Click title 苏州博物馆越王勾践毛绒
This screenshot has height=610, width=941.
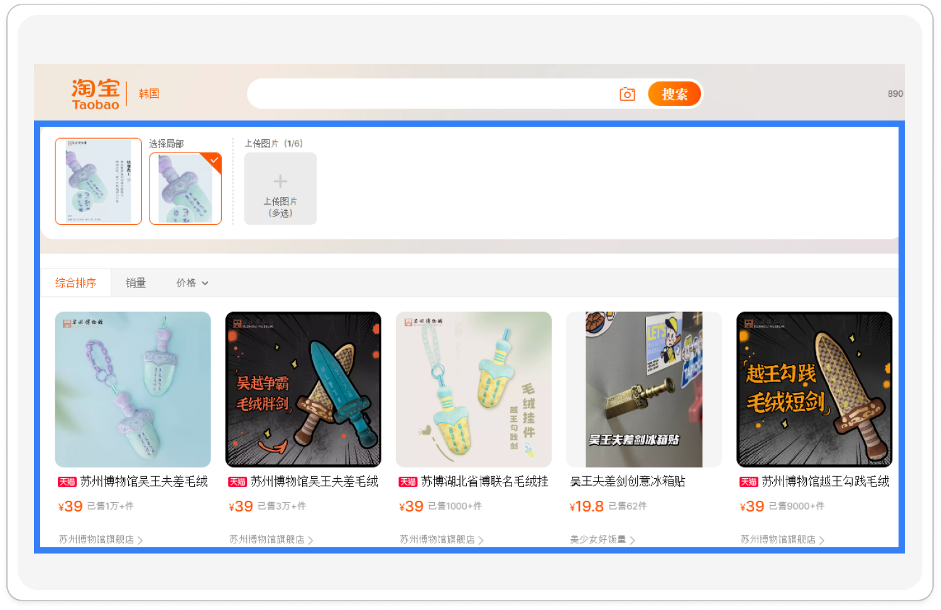(x=826, y=482)
